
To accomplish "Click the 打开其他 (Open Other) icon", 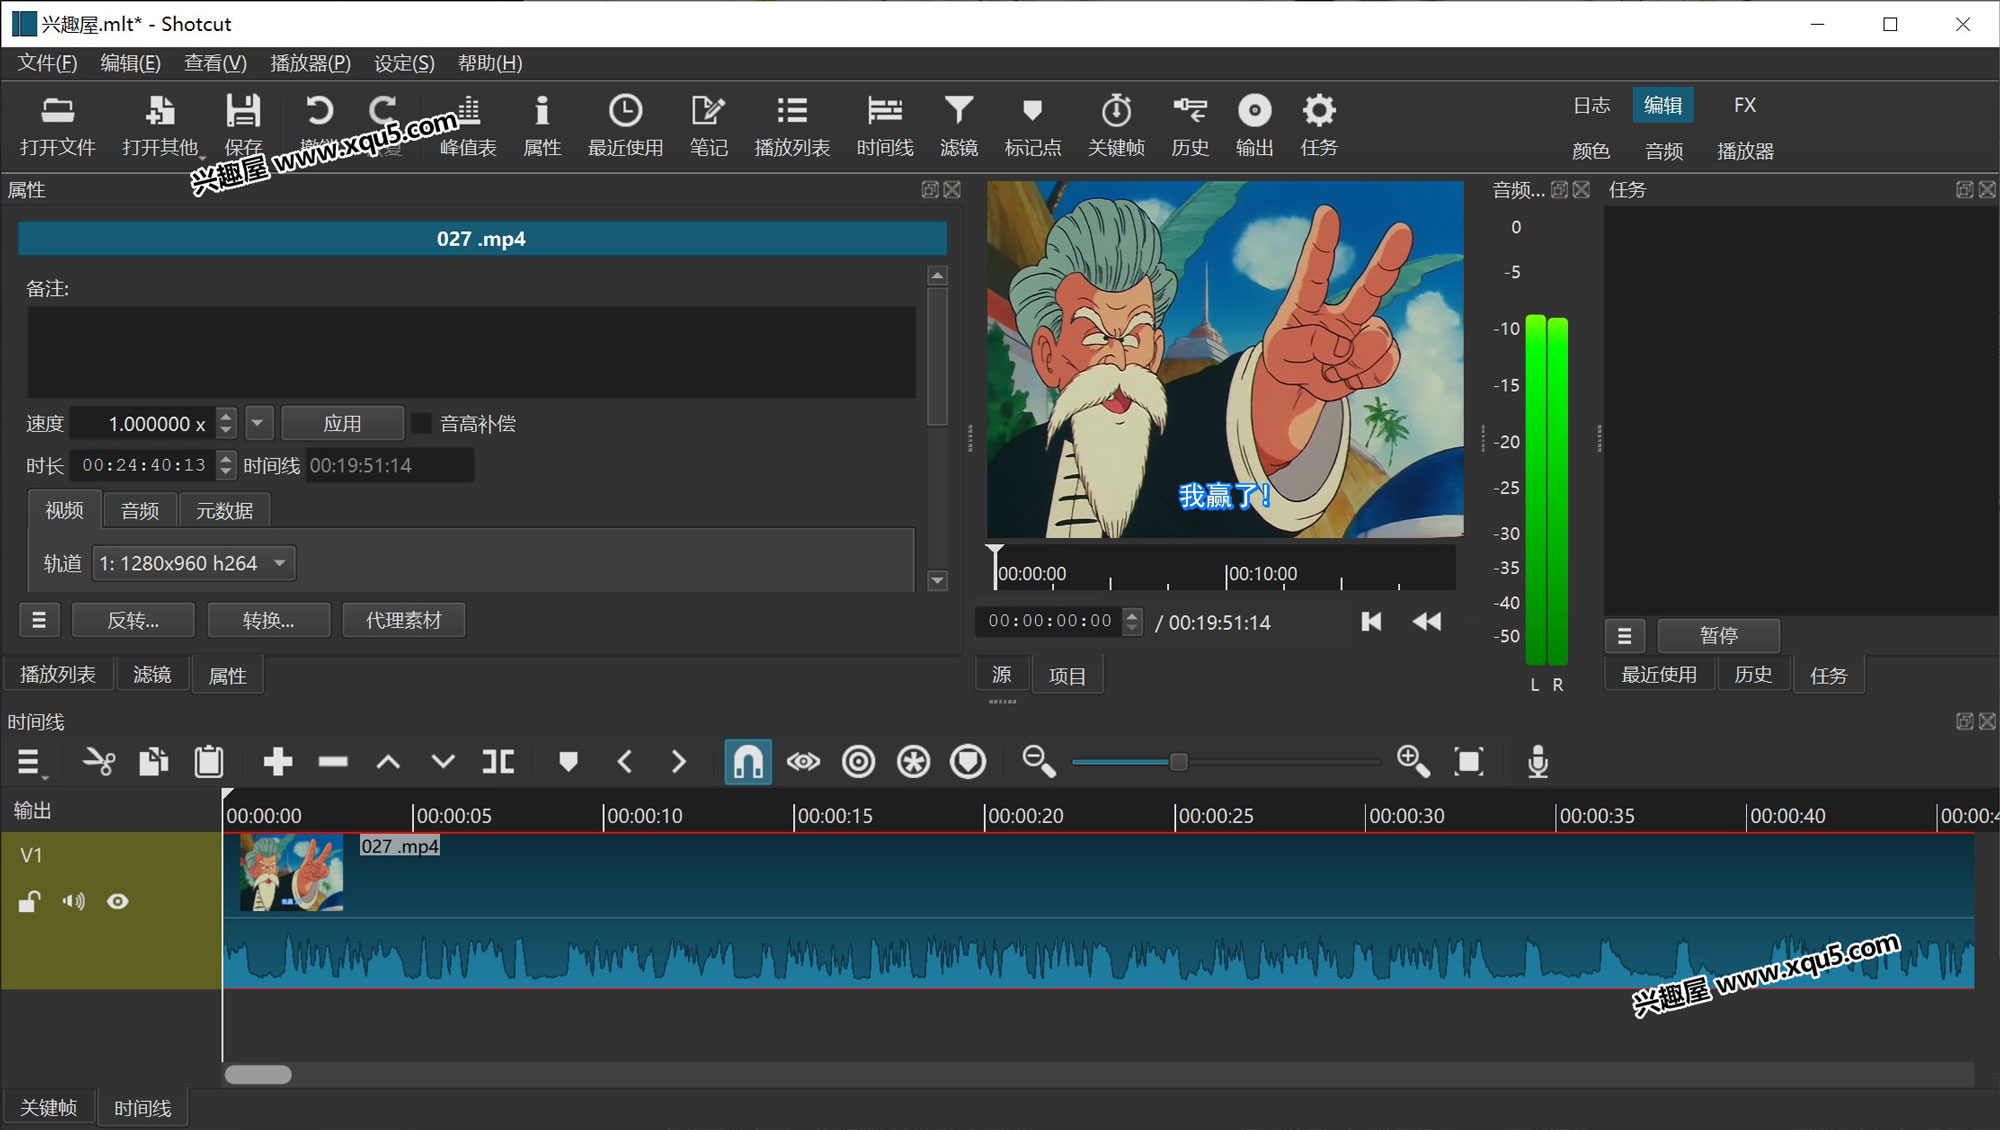I will 160,125.
